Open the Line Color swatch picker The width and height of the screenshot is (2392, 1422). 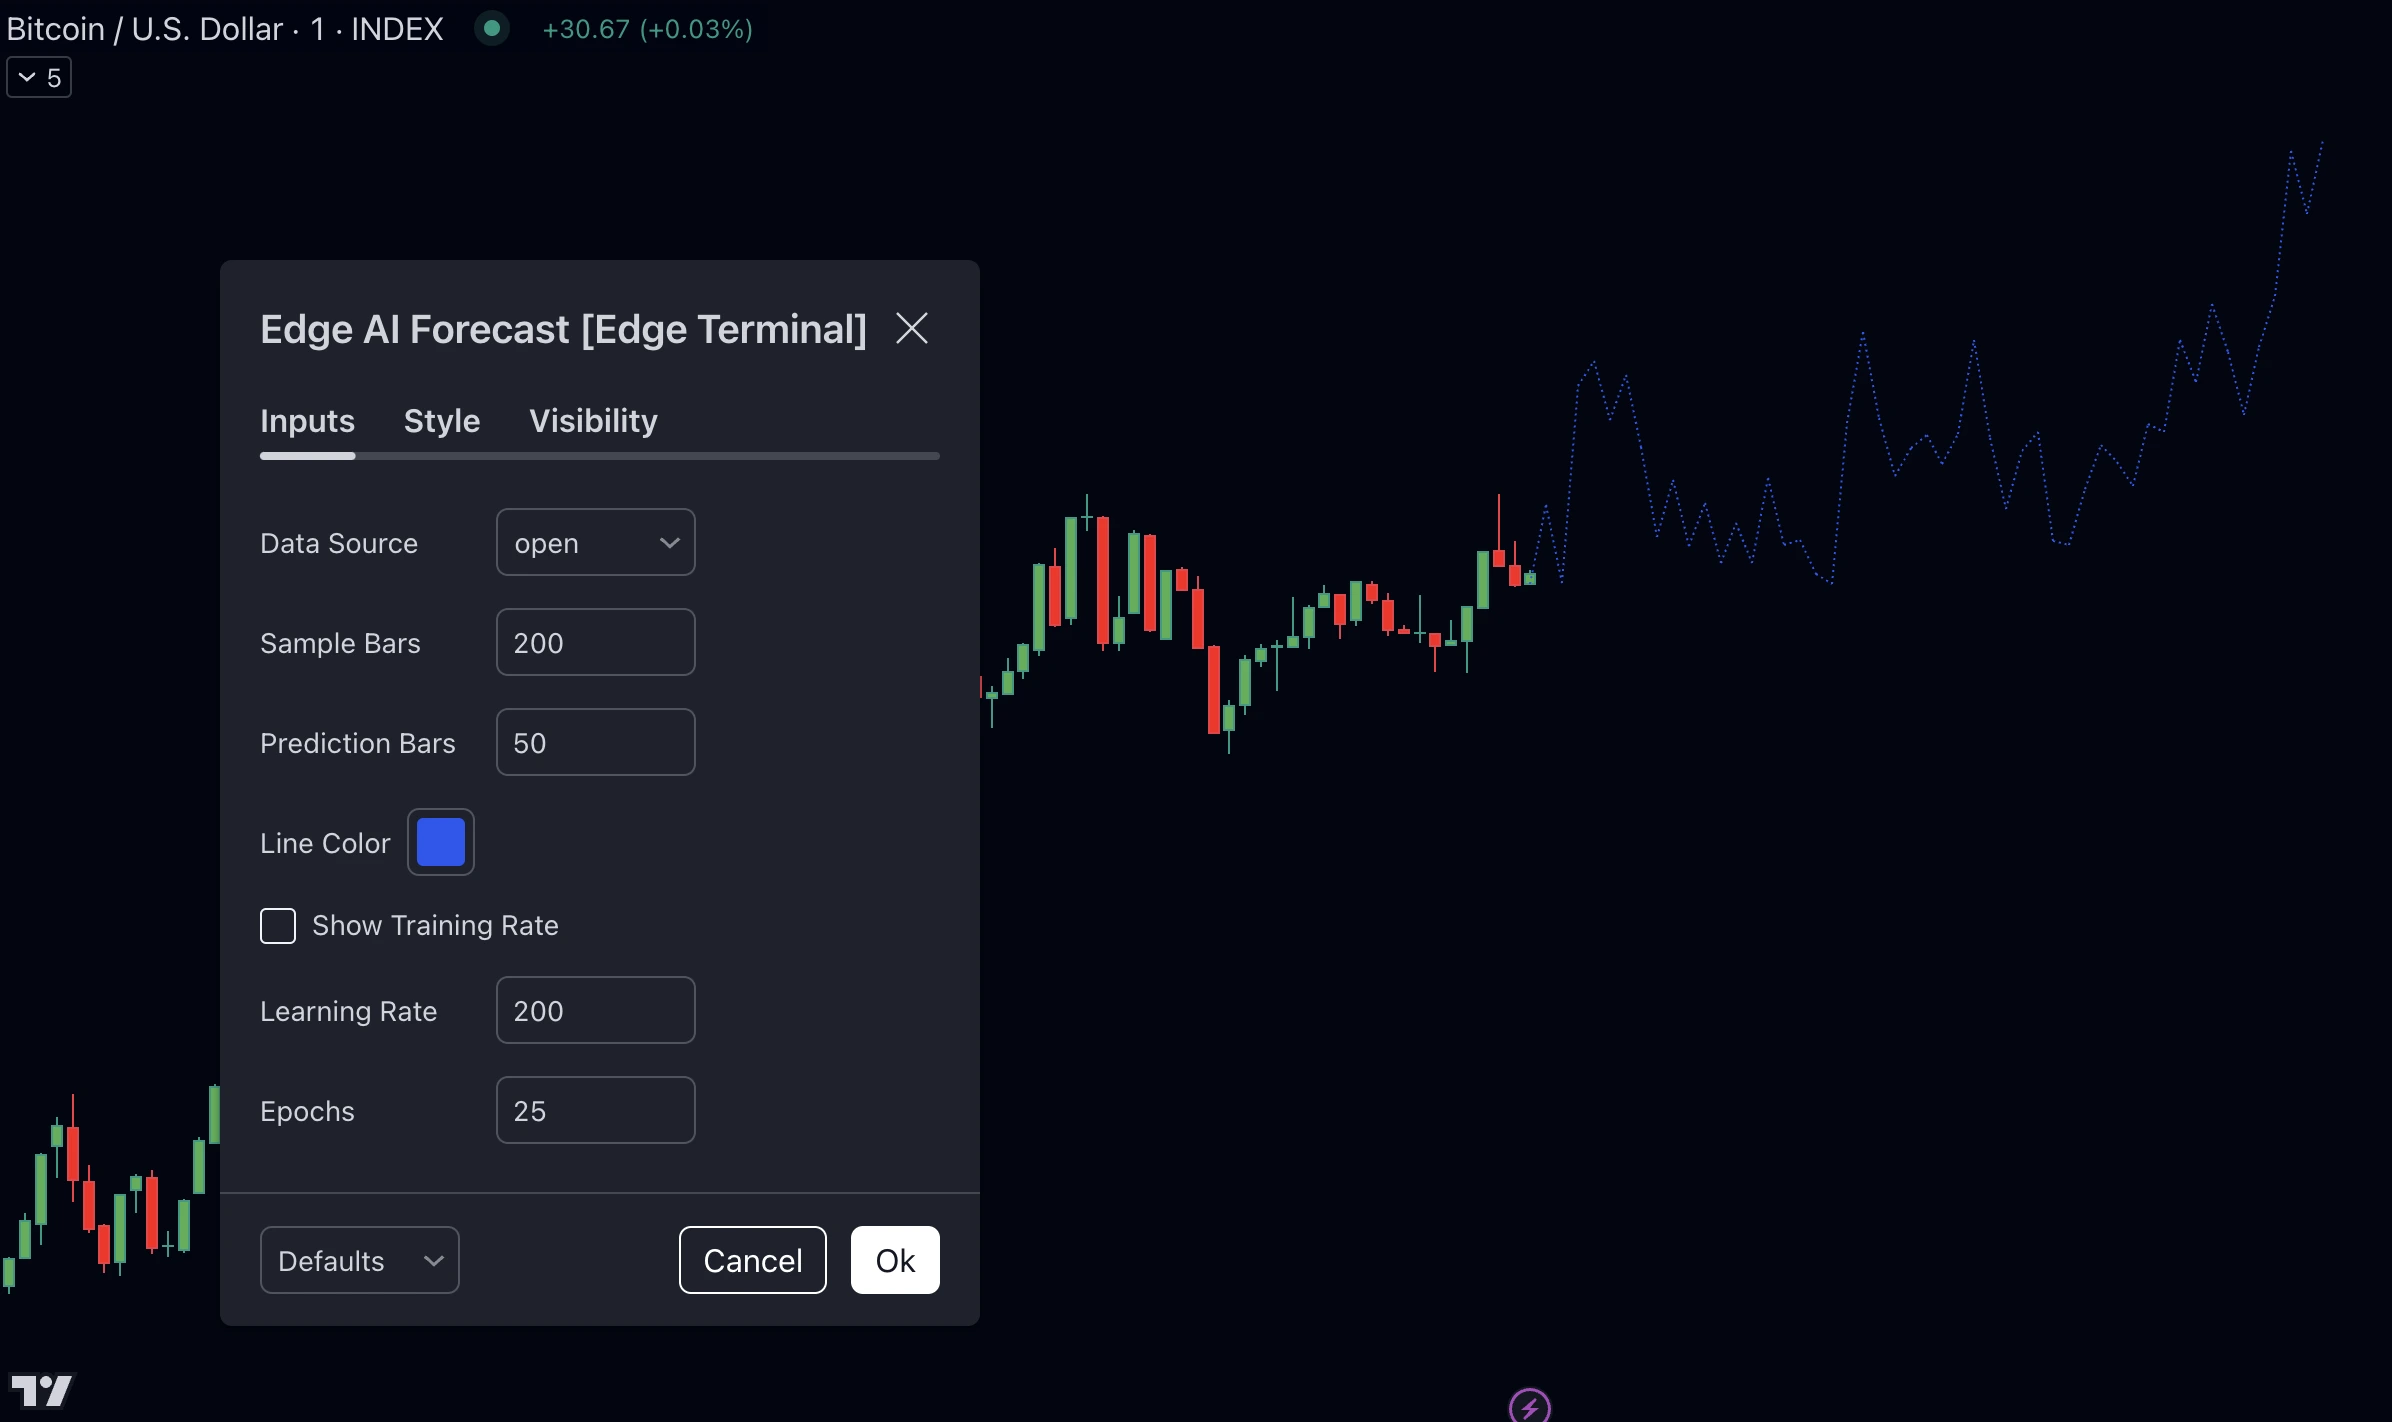click(x=440, y=842)
